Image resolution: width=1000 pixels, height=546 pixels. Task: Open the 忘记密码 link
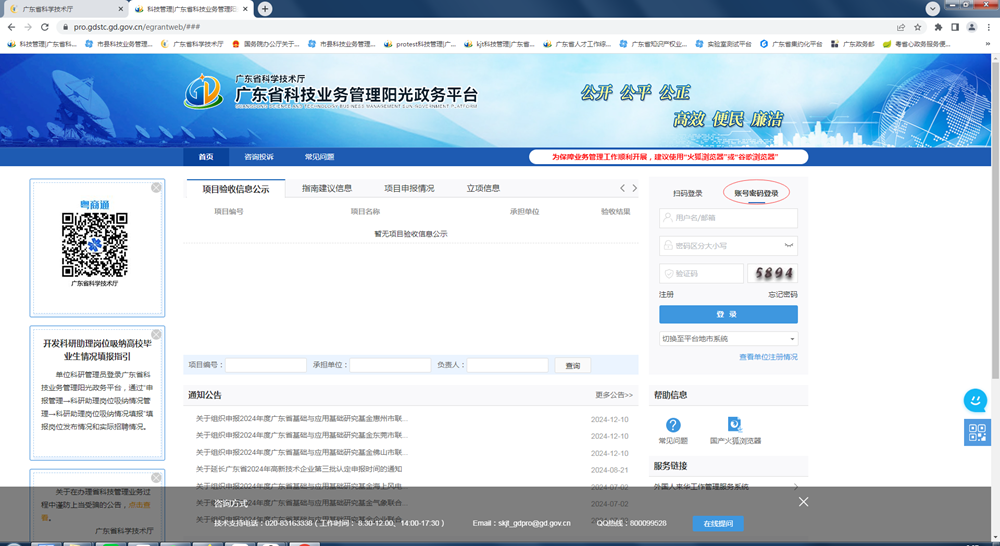point(783,295)
